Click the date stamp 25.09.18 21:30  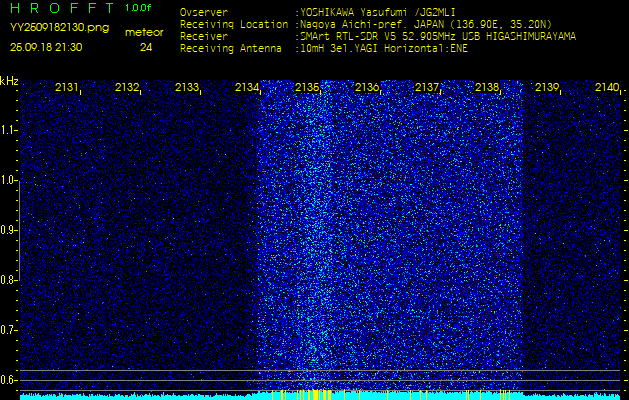pos(46,47)
